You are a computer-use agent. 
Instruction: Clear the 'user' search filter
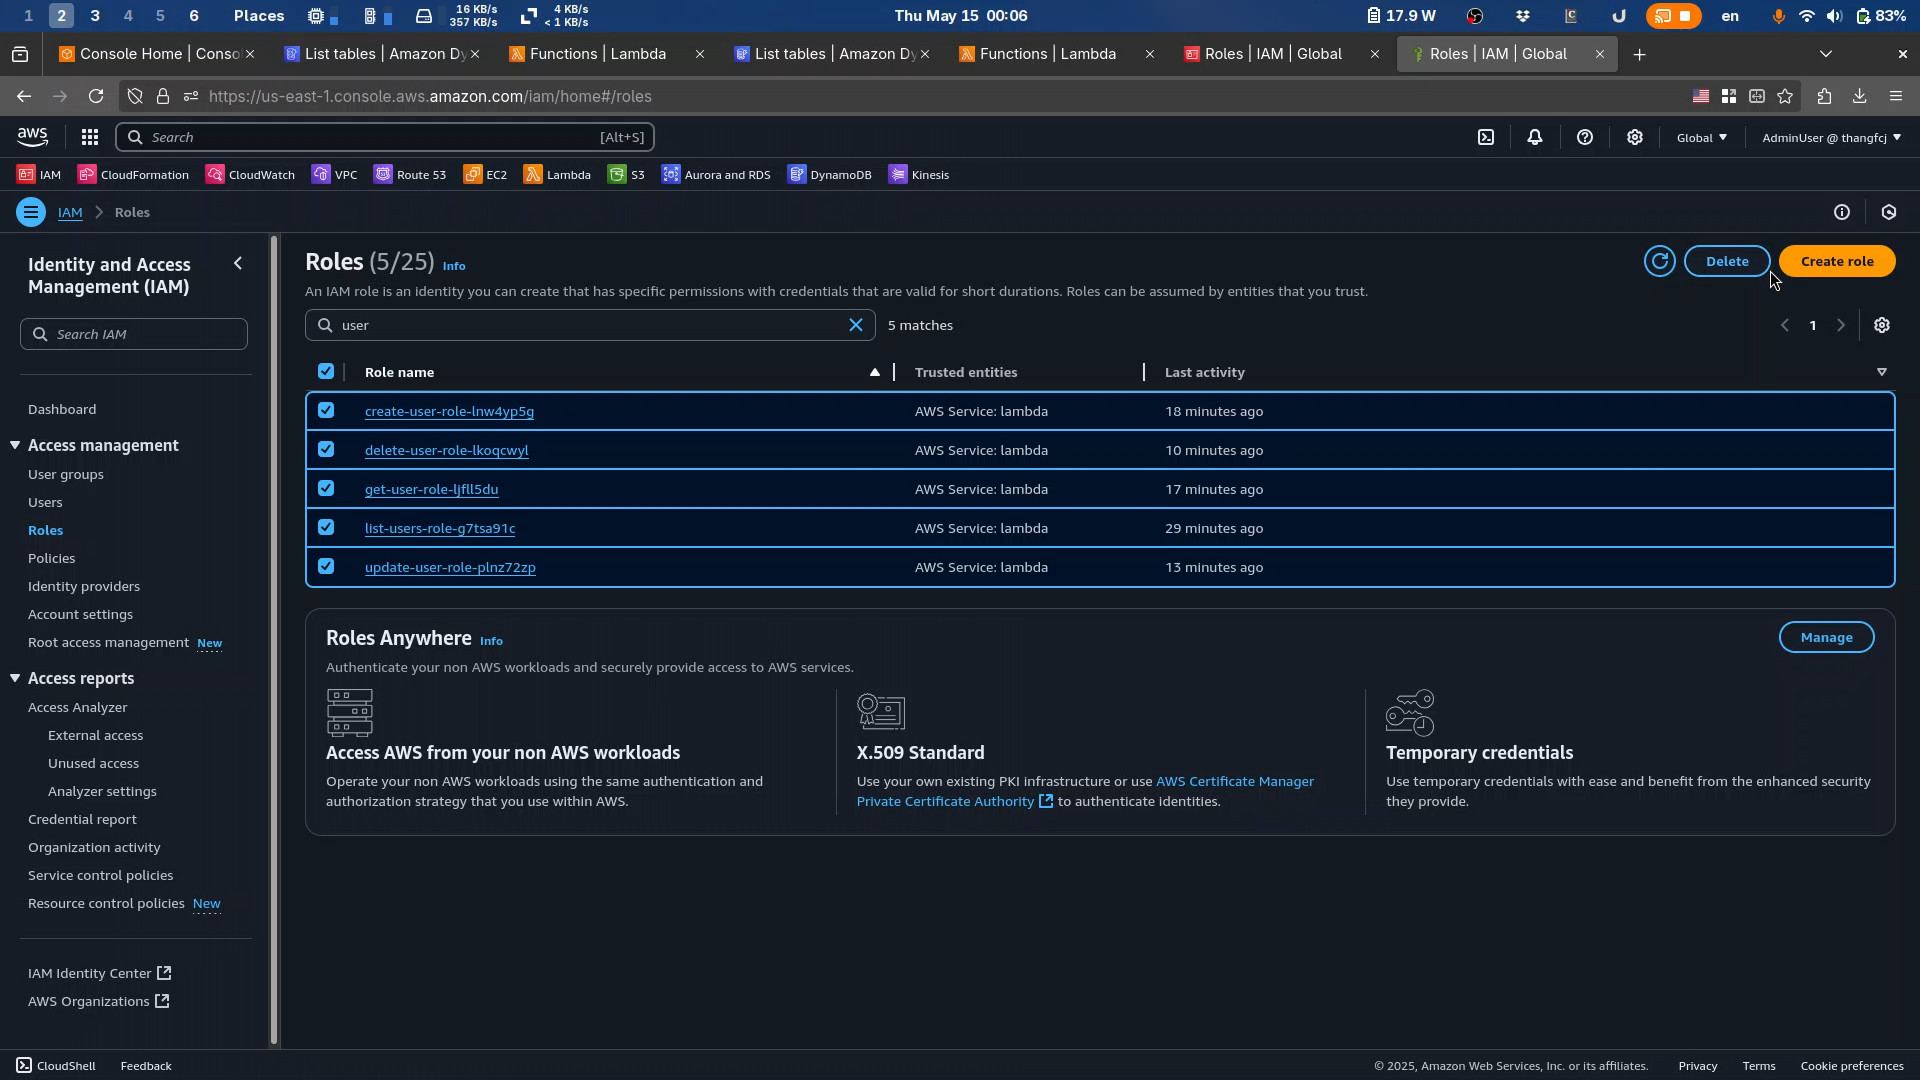[856, 325]
